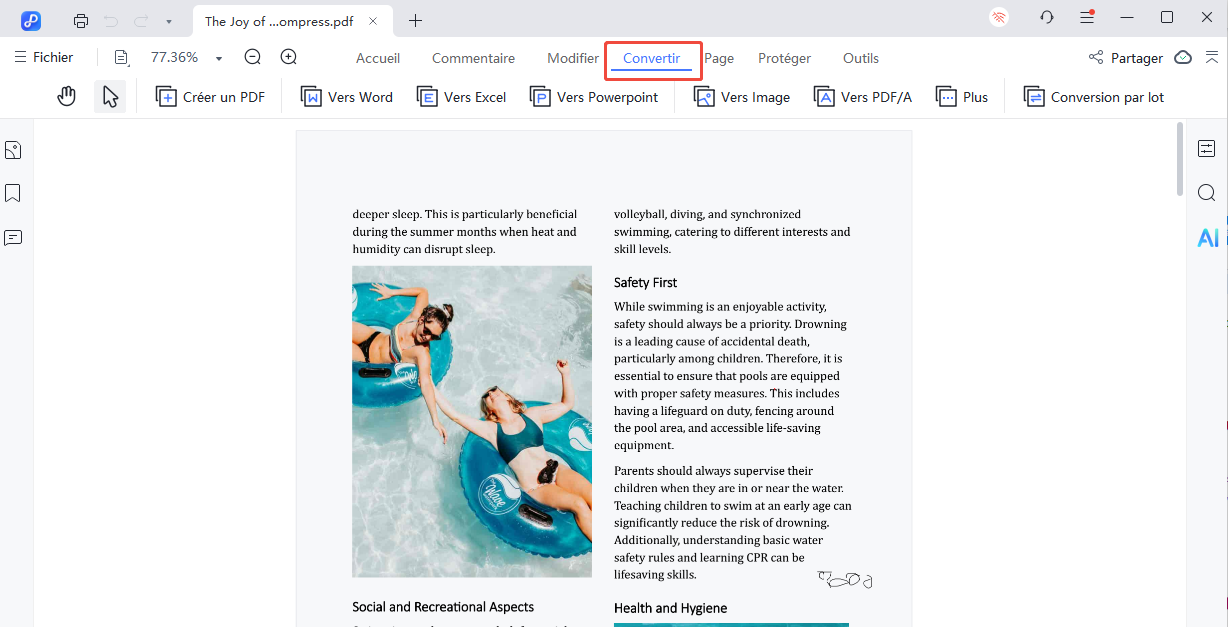Click the cloud upload icon
Viewport: 1228px width, 627px height.
[1183, 58]
